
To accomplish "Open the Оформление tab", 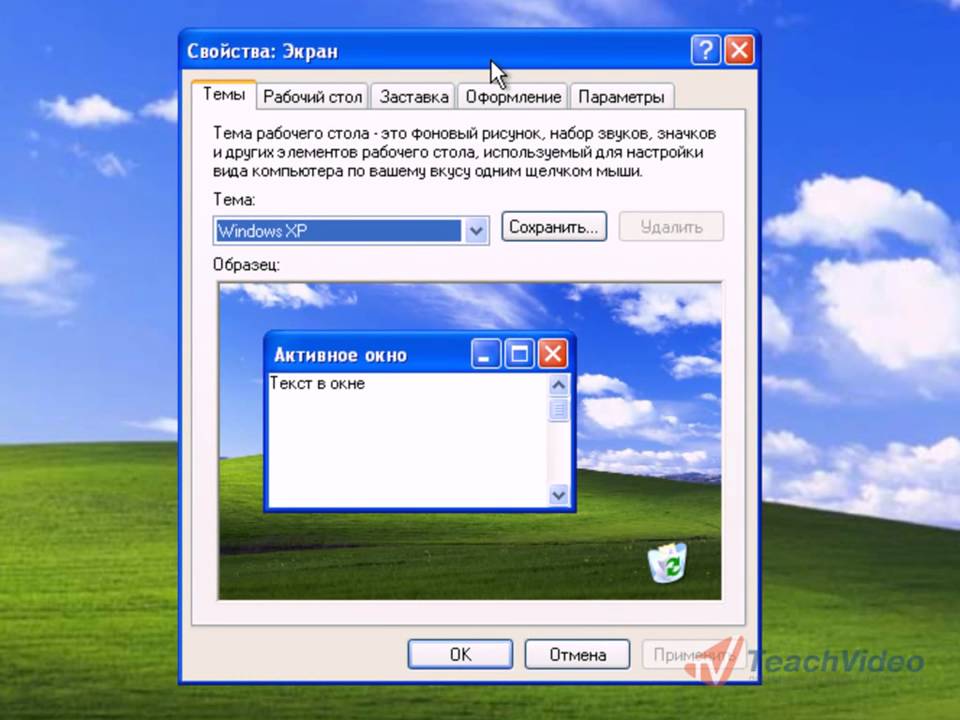I will [513, 97].
